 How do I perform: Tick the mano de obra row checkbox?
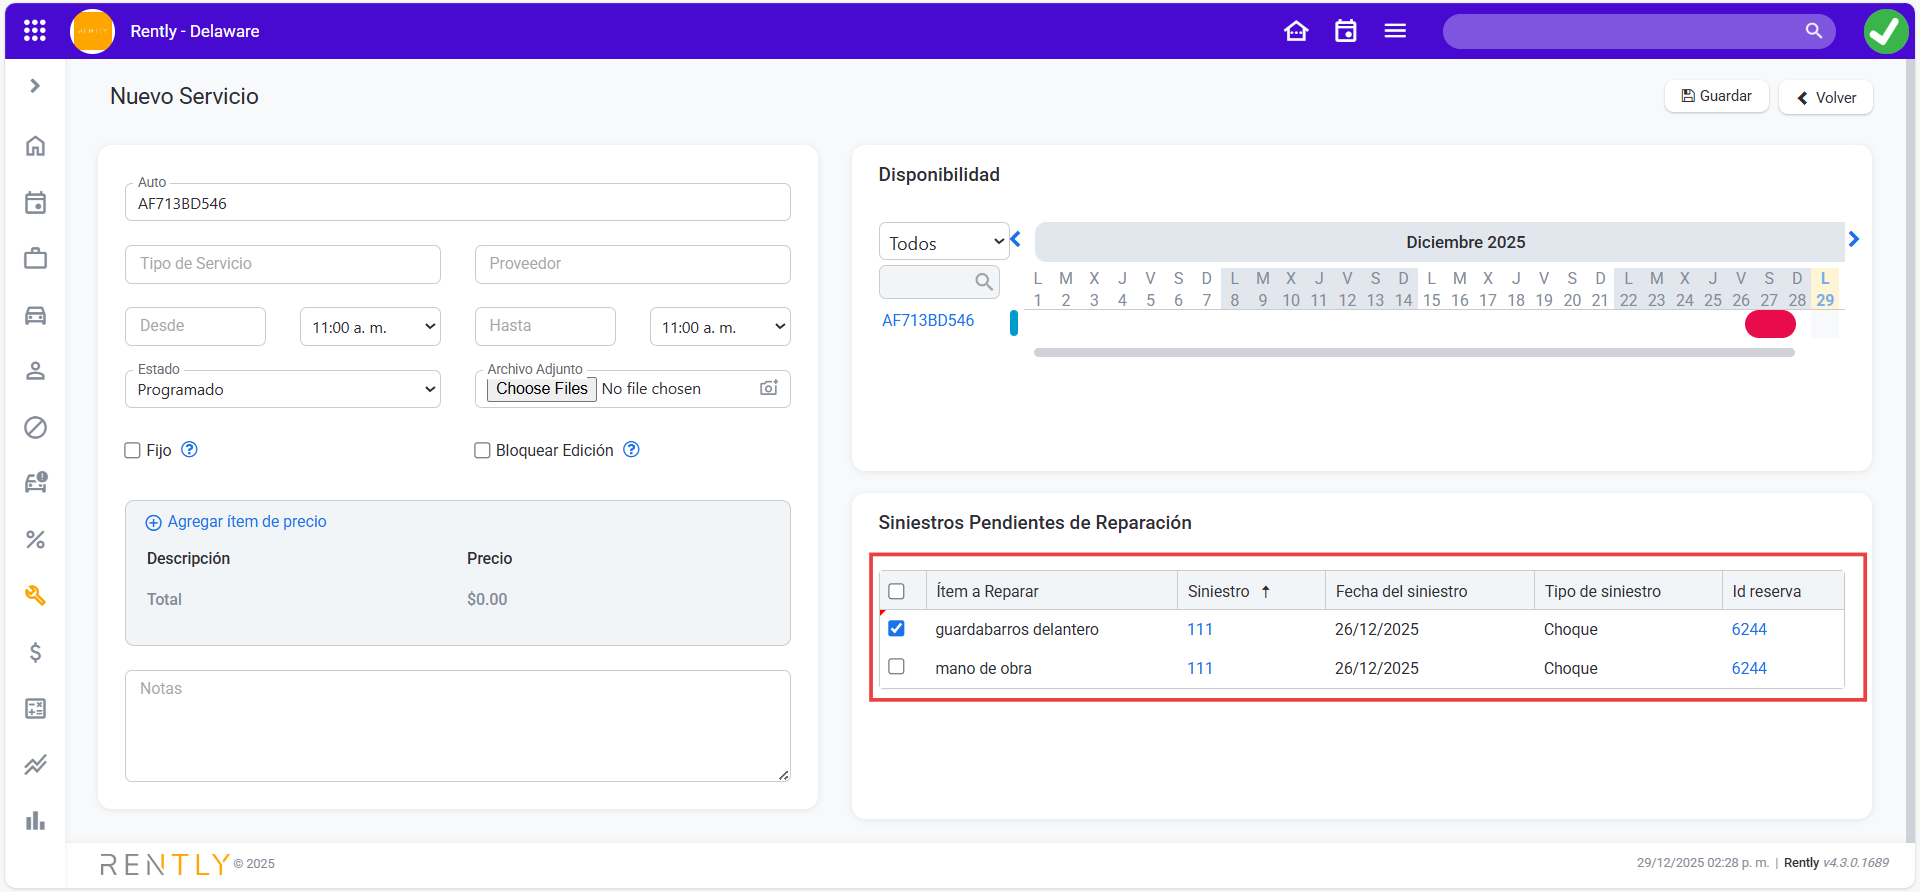(896, 667)
